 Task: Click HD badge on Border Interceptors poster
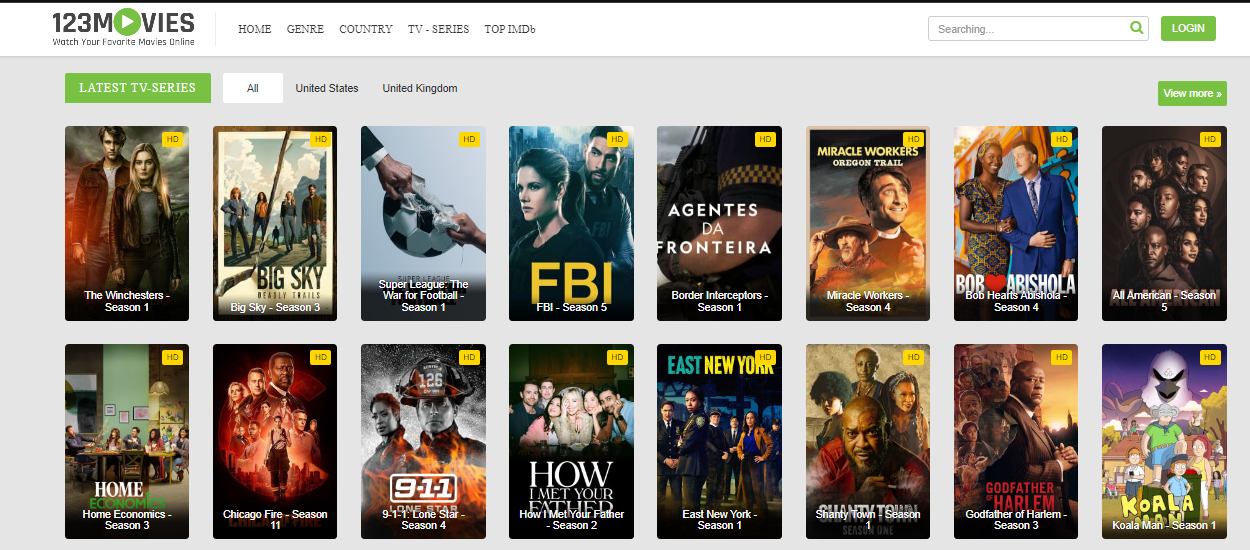[x=764, y=140]
